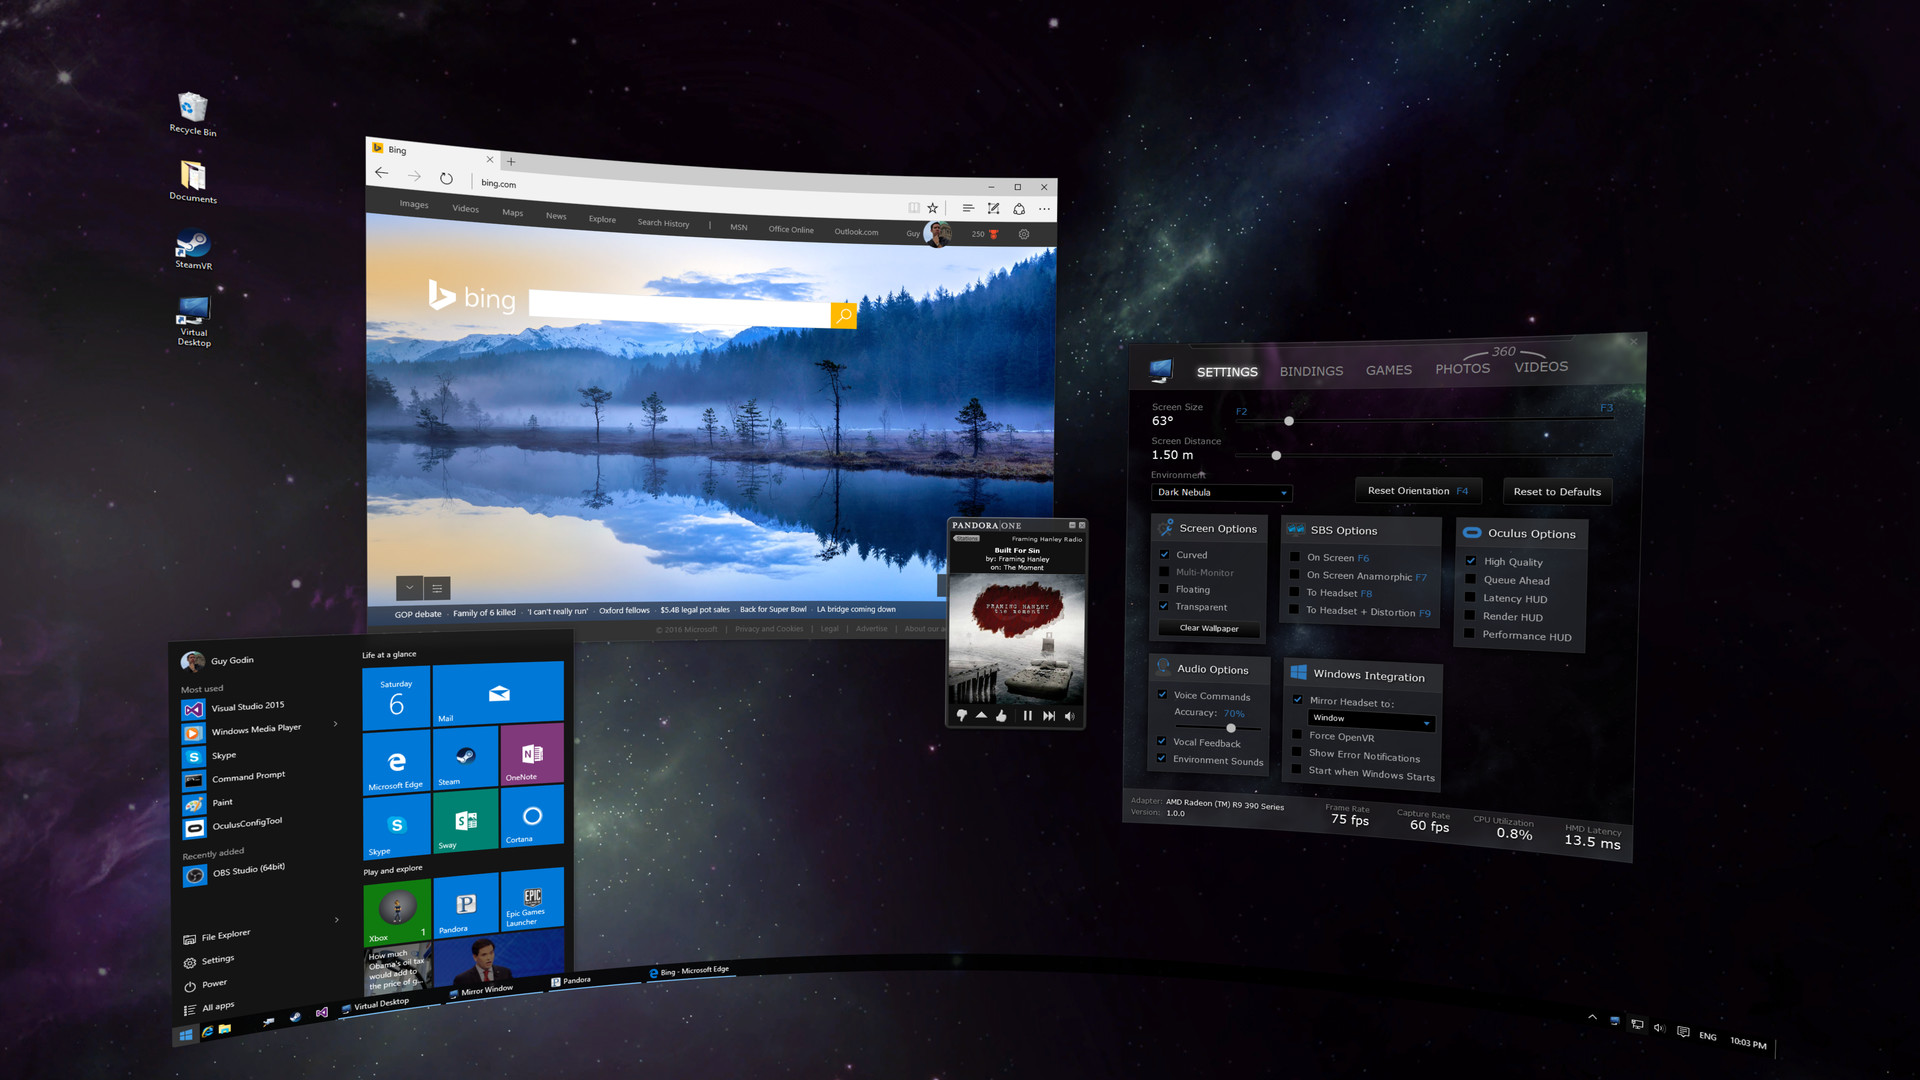
Task: Click the Steam tile in Start menu
Action: point(463,770)
